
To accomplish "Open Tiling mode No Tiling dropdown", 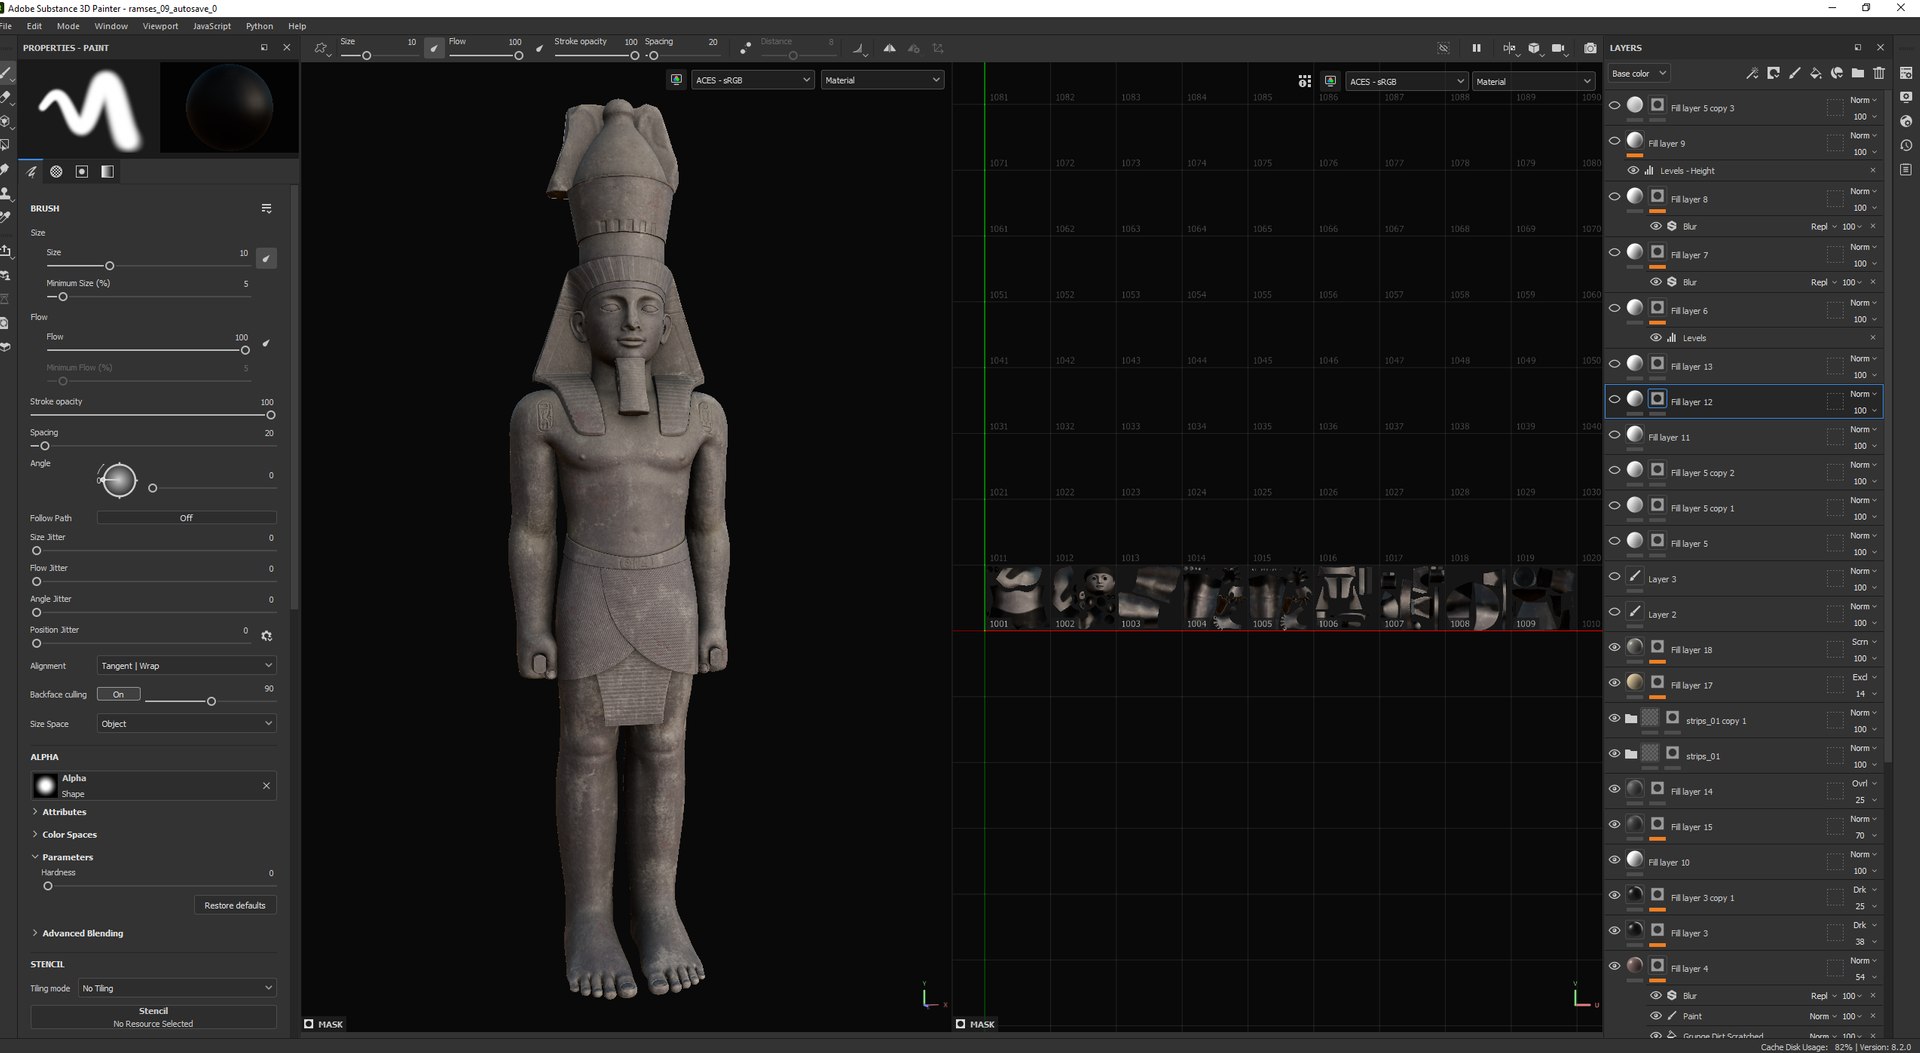I will point(177,988).
